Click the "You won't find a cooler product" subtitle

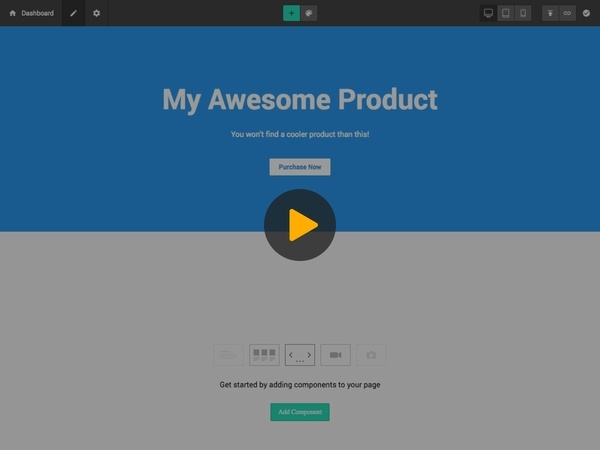[300, 134]
